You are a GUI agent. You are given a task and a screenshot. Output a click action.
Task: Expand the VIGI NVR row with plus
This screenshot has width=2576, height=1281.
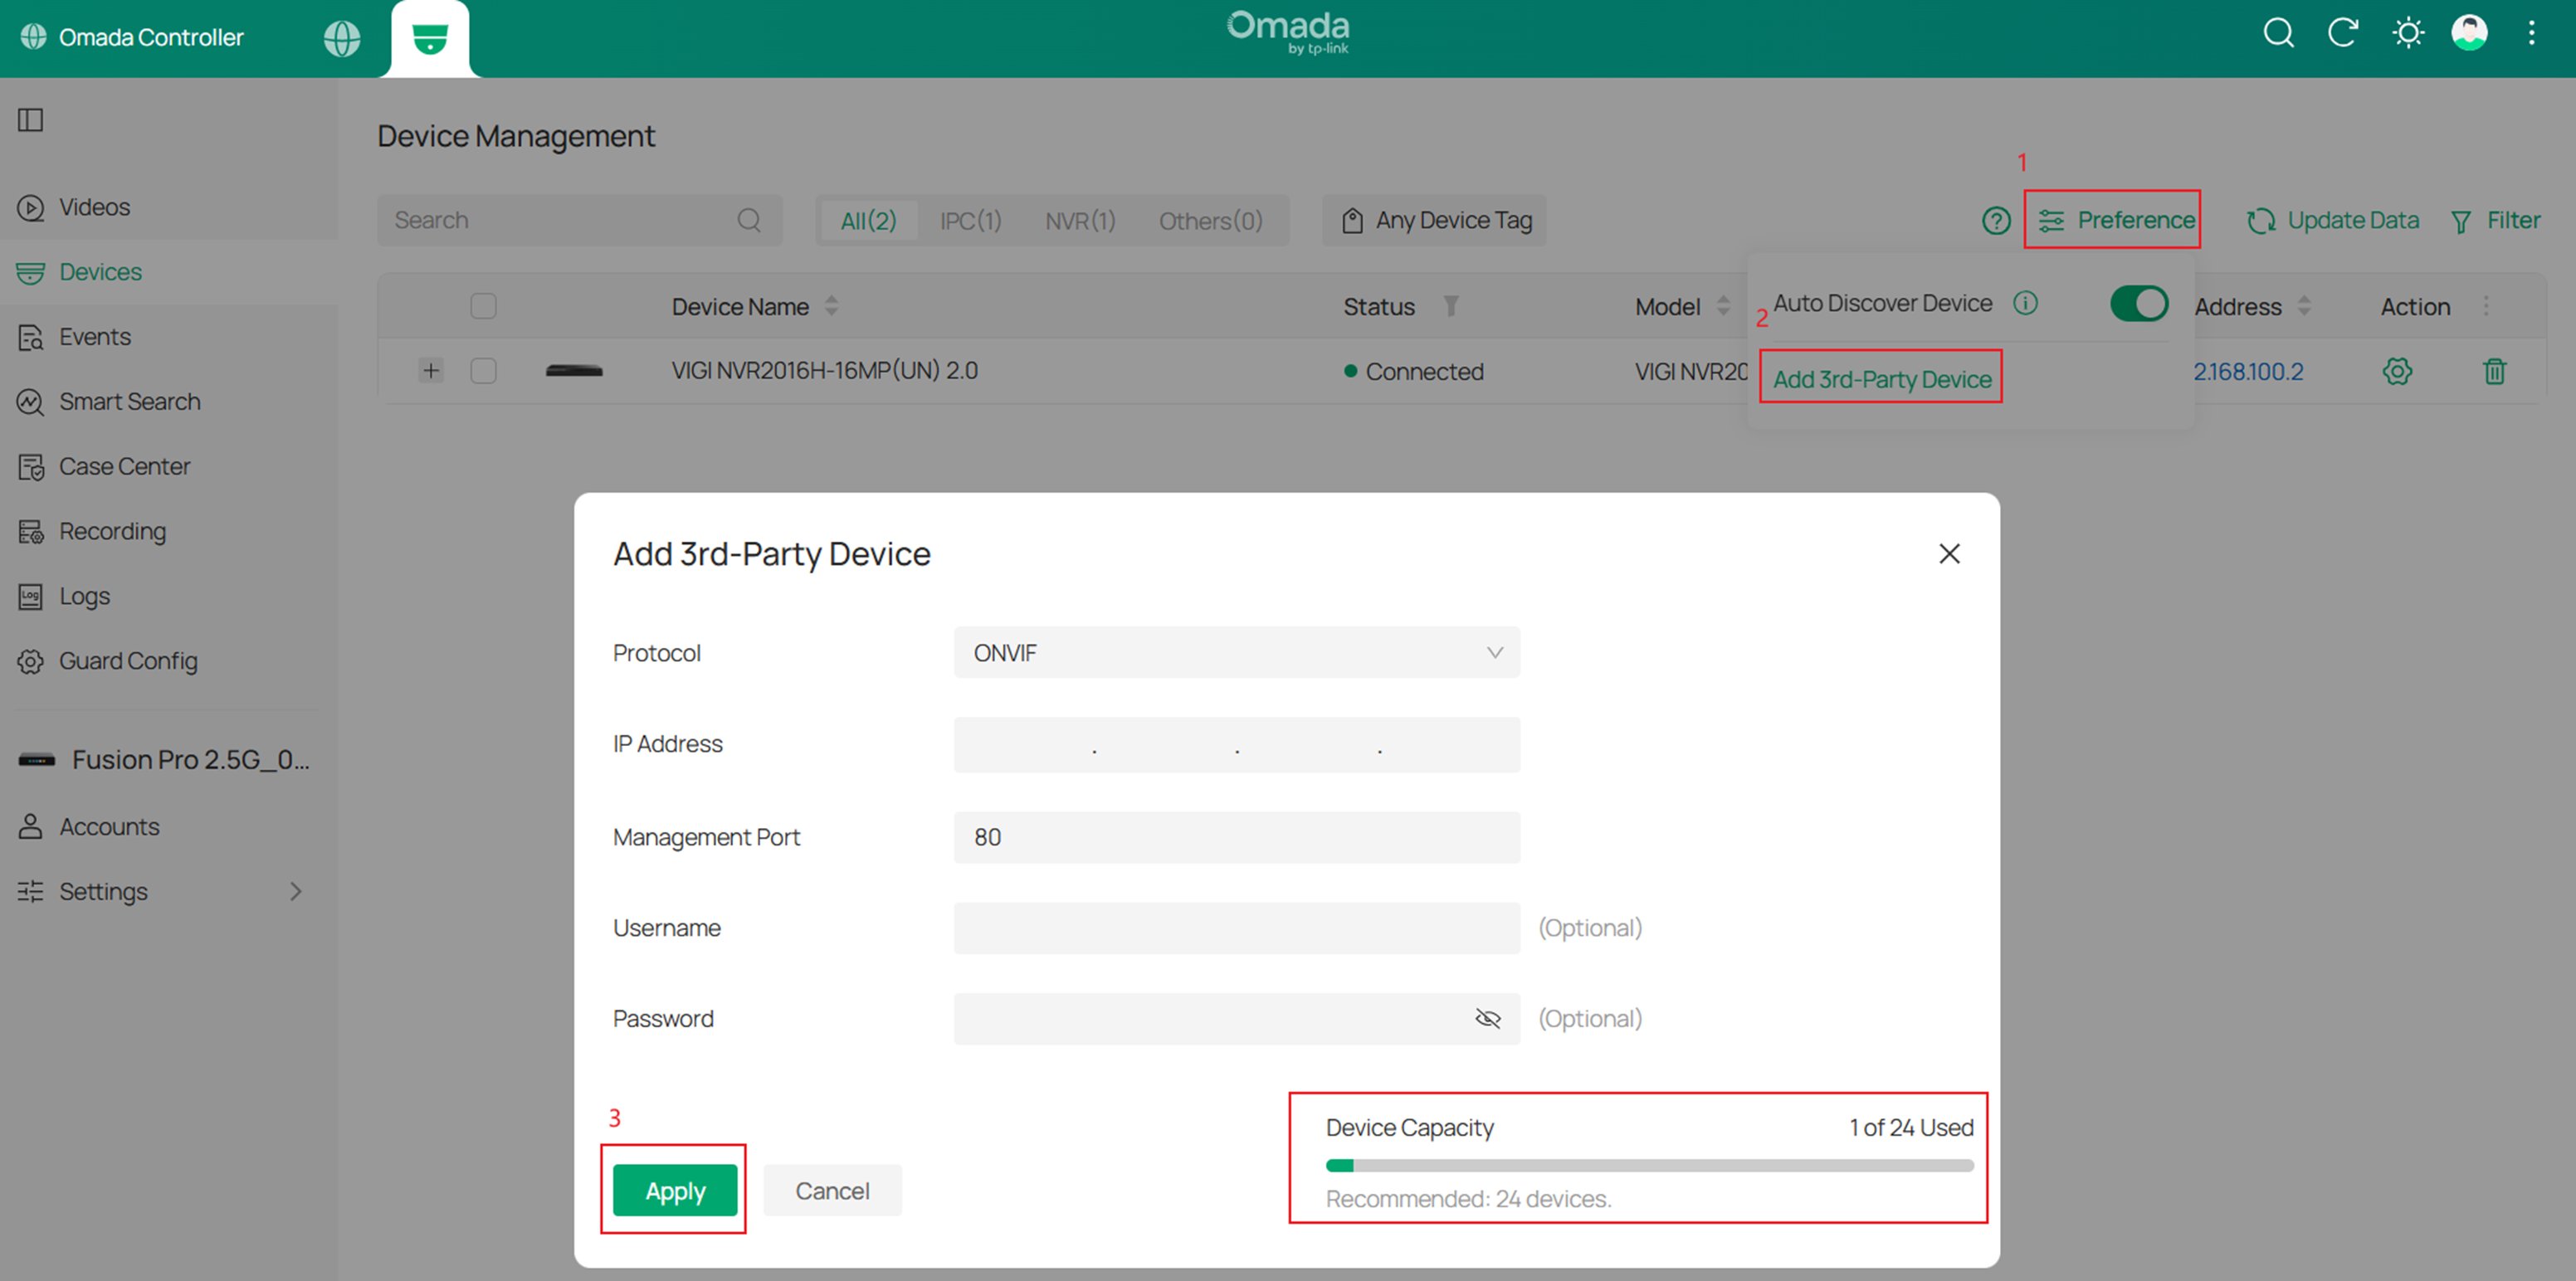431,371
